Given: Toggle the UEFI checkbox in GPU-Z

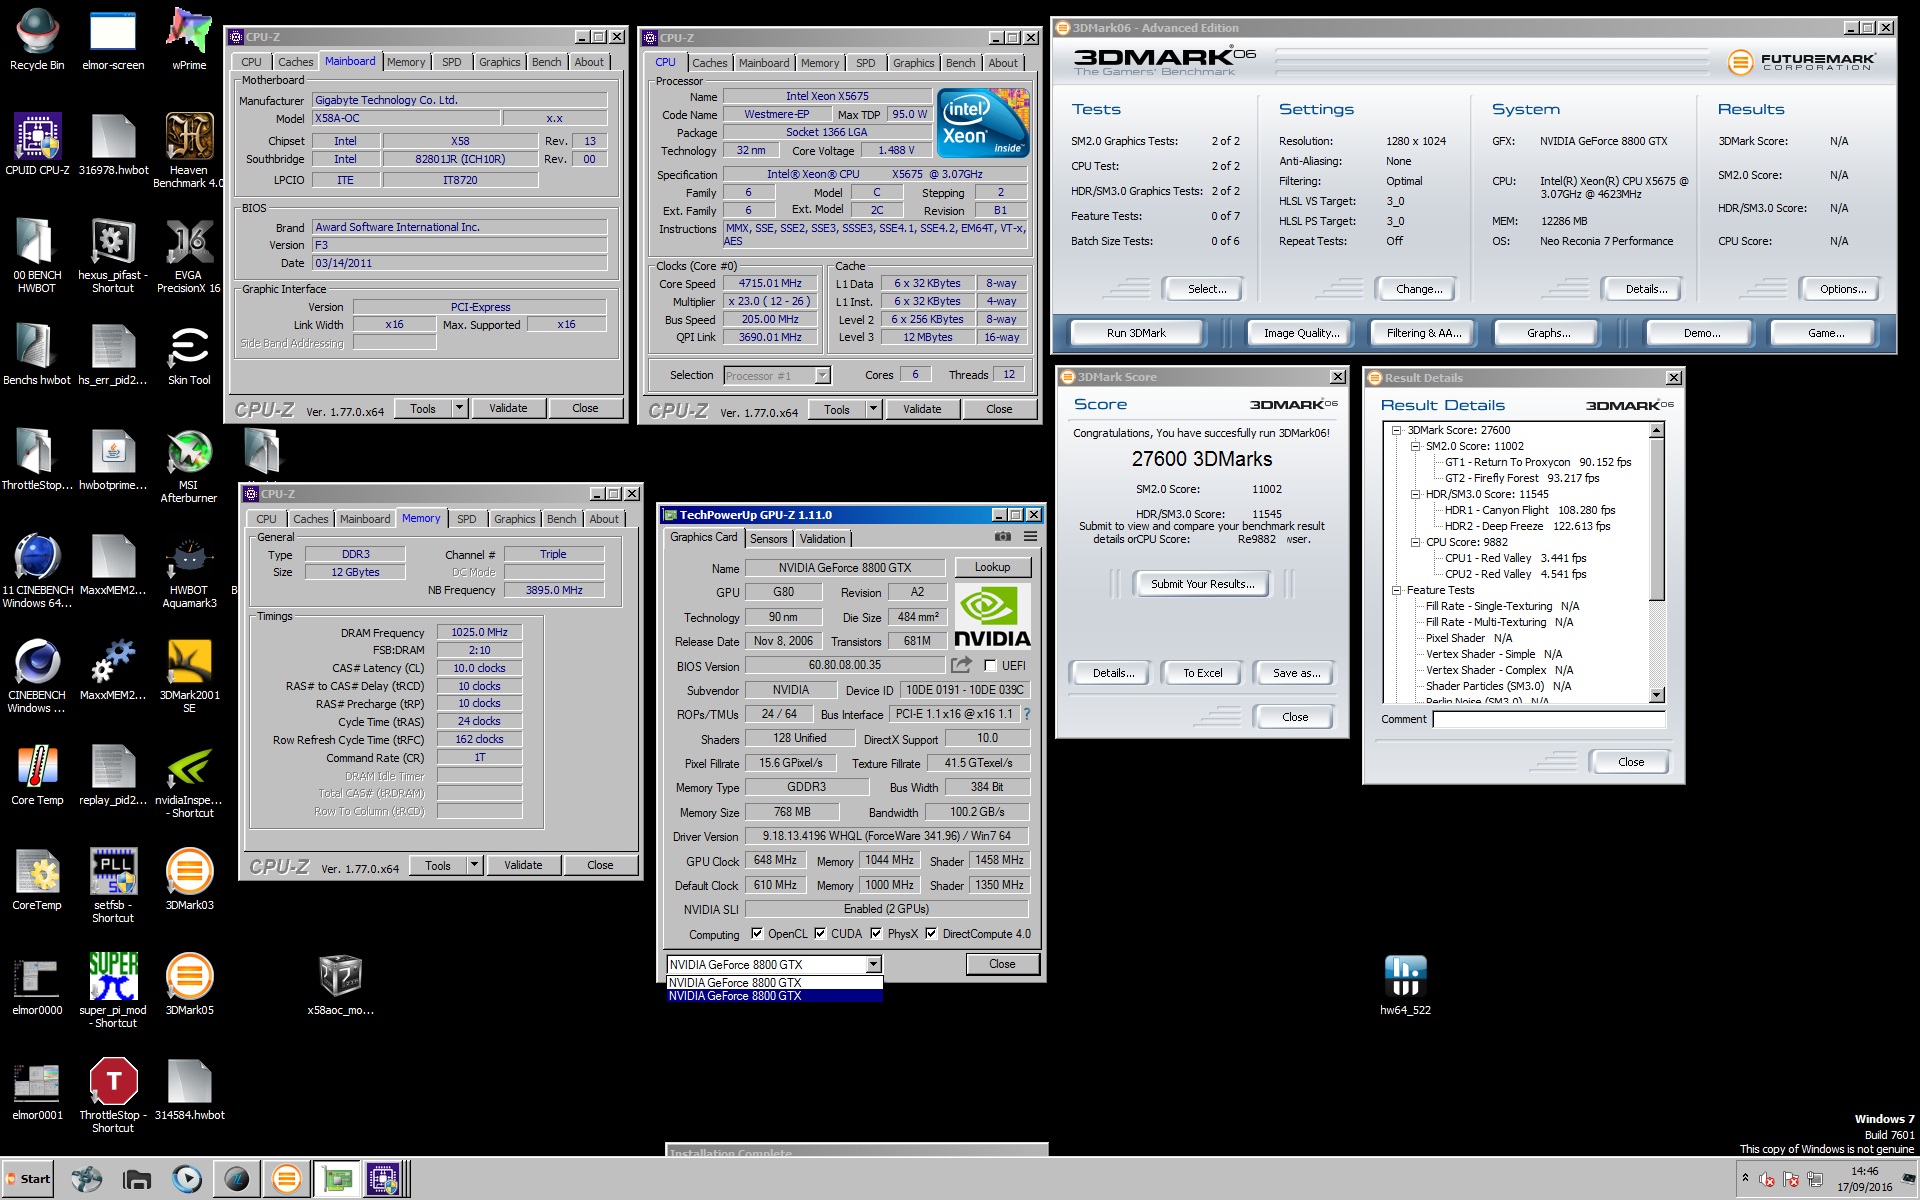Looking at the screenshot, I should click(990, 666).
